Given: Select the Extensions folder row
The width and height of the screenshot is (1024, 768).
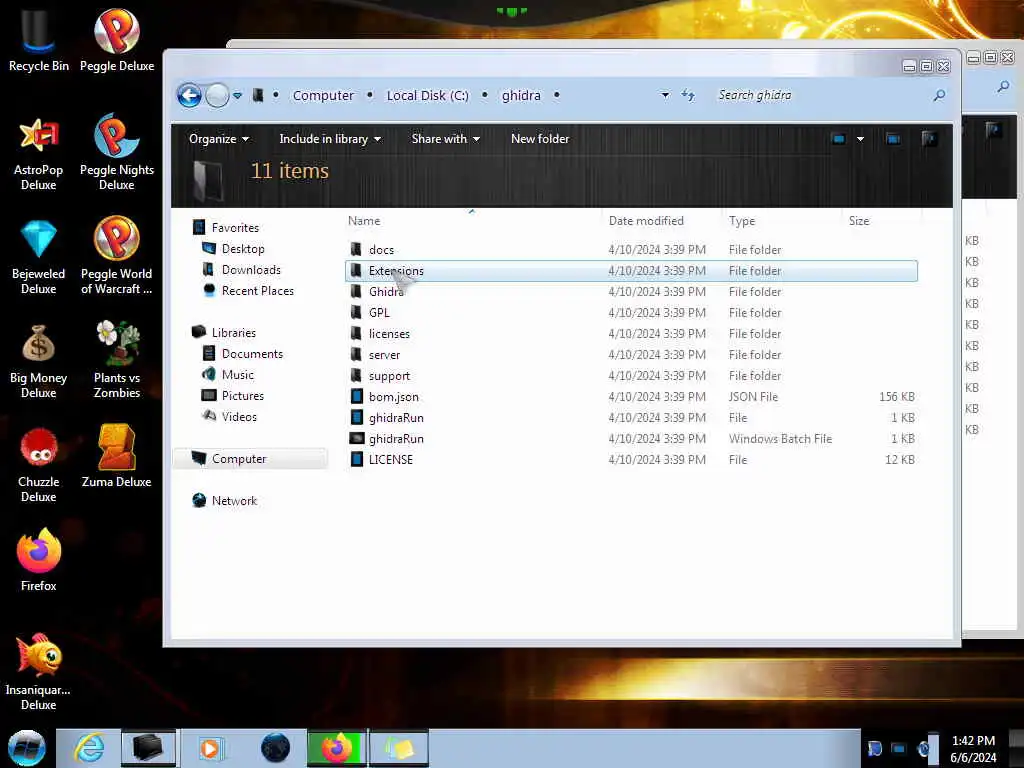Looking at the screenshot, I should click(631, 270).
